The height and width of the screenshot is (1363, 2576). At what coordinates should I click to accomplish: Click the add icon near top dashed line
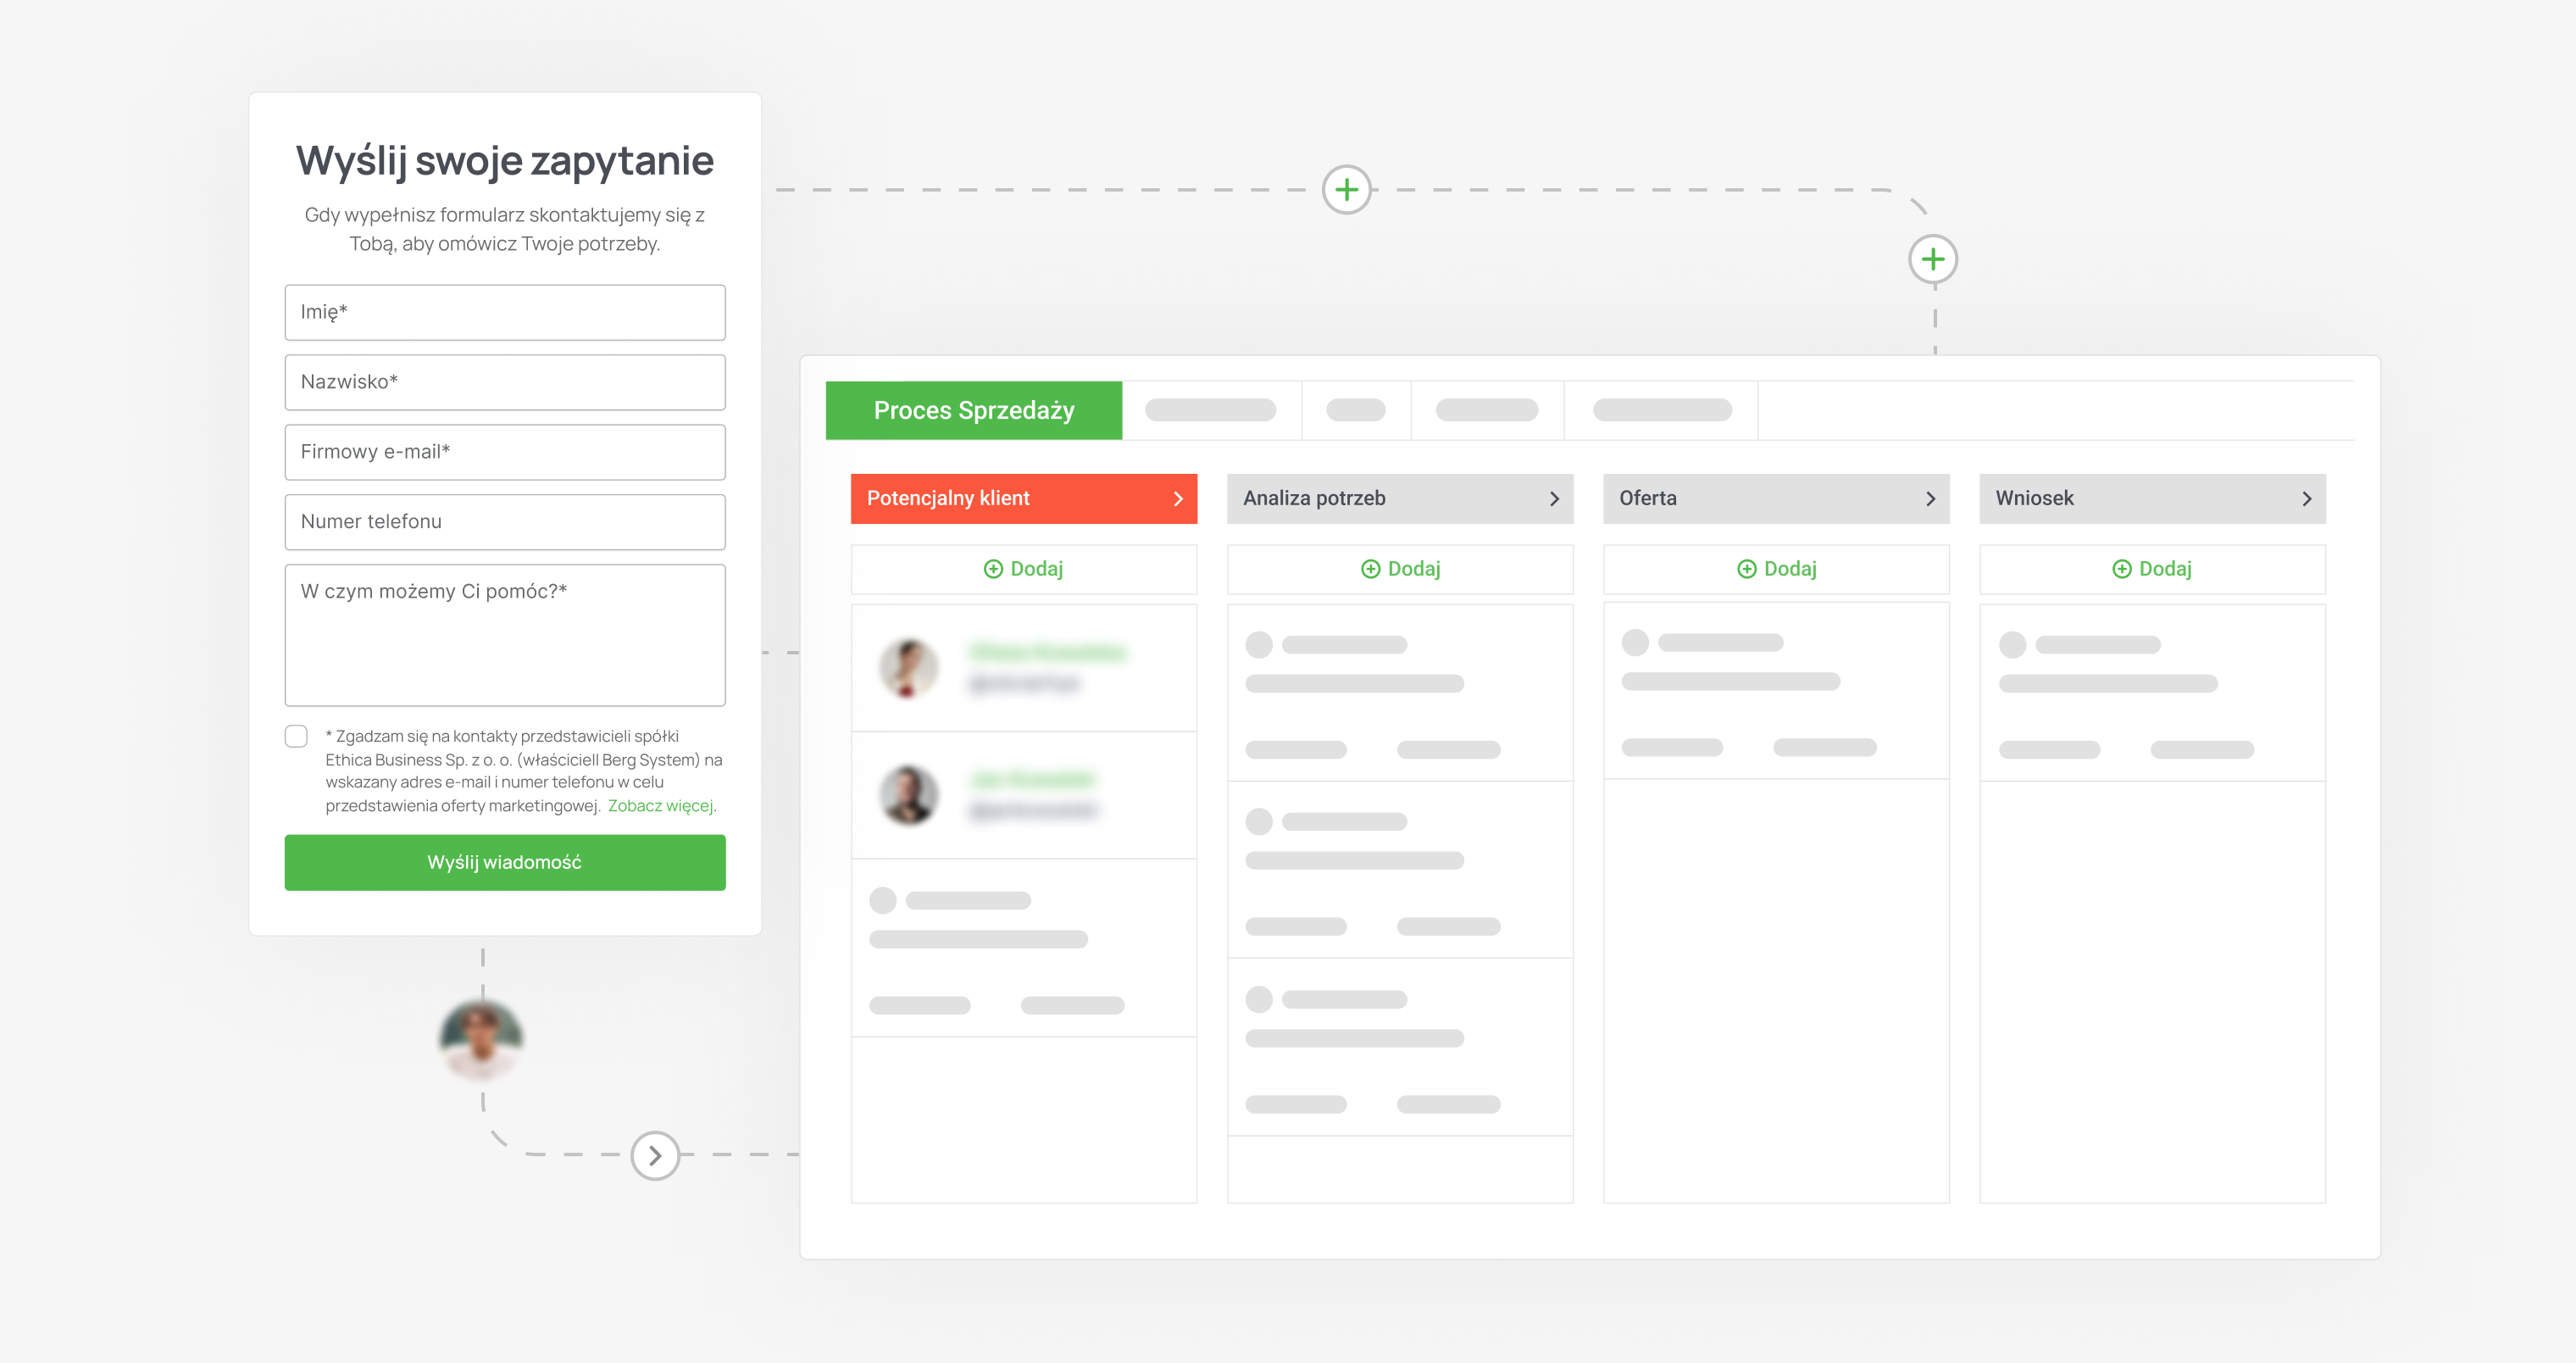[1346, 189]
